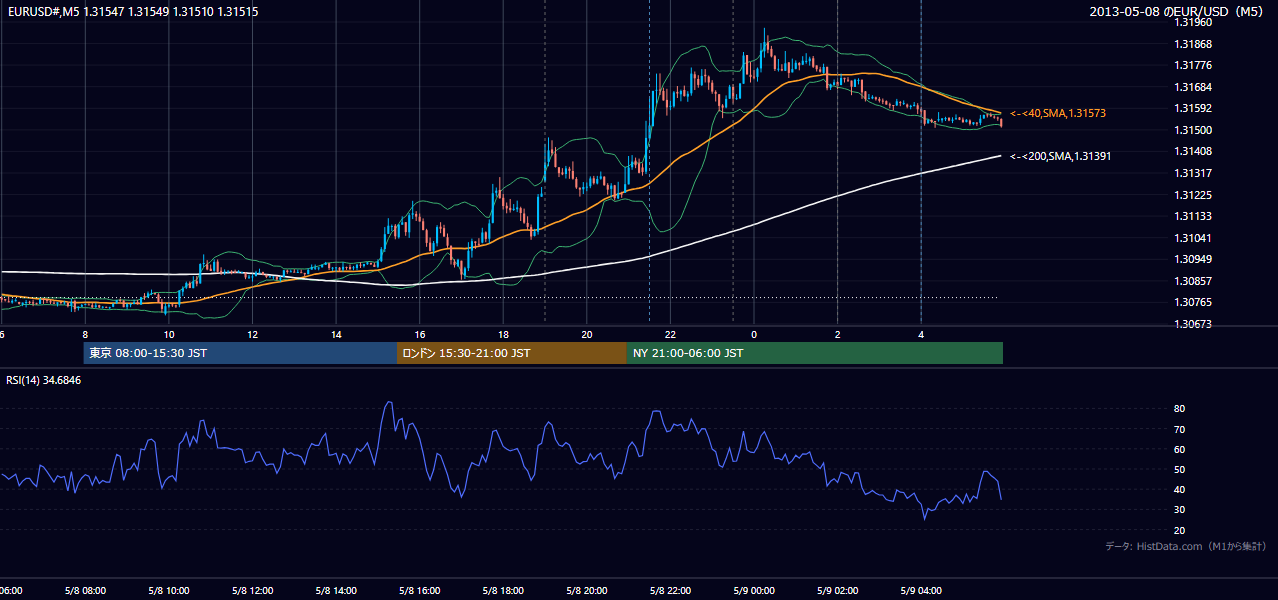This screenshot has width=1278, height=600.
Task: Click the 5/9 00:00 time axis label
Action: pyautogui.click(x=753, y=591)
